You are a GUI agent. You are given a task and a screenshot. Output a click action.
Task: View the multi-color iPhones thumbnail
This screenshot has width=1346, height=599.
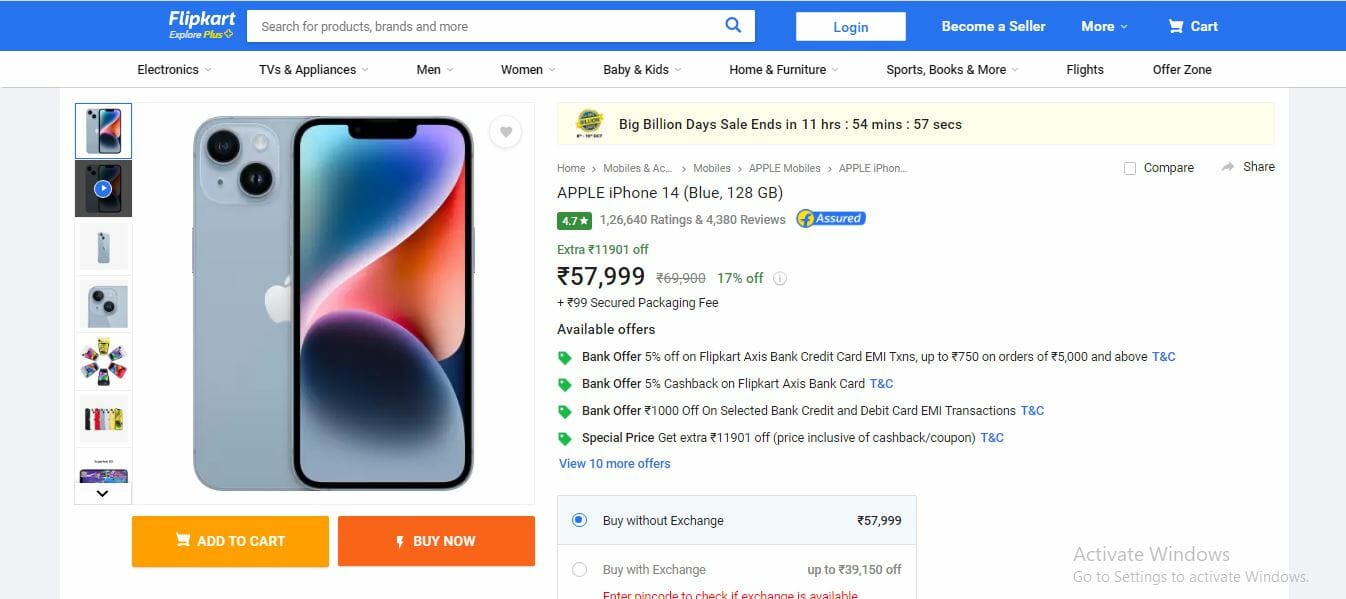[103, 419]
